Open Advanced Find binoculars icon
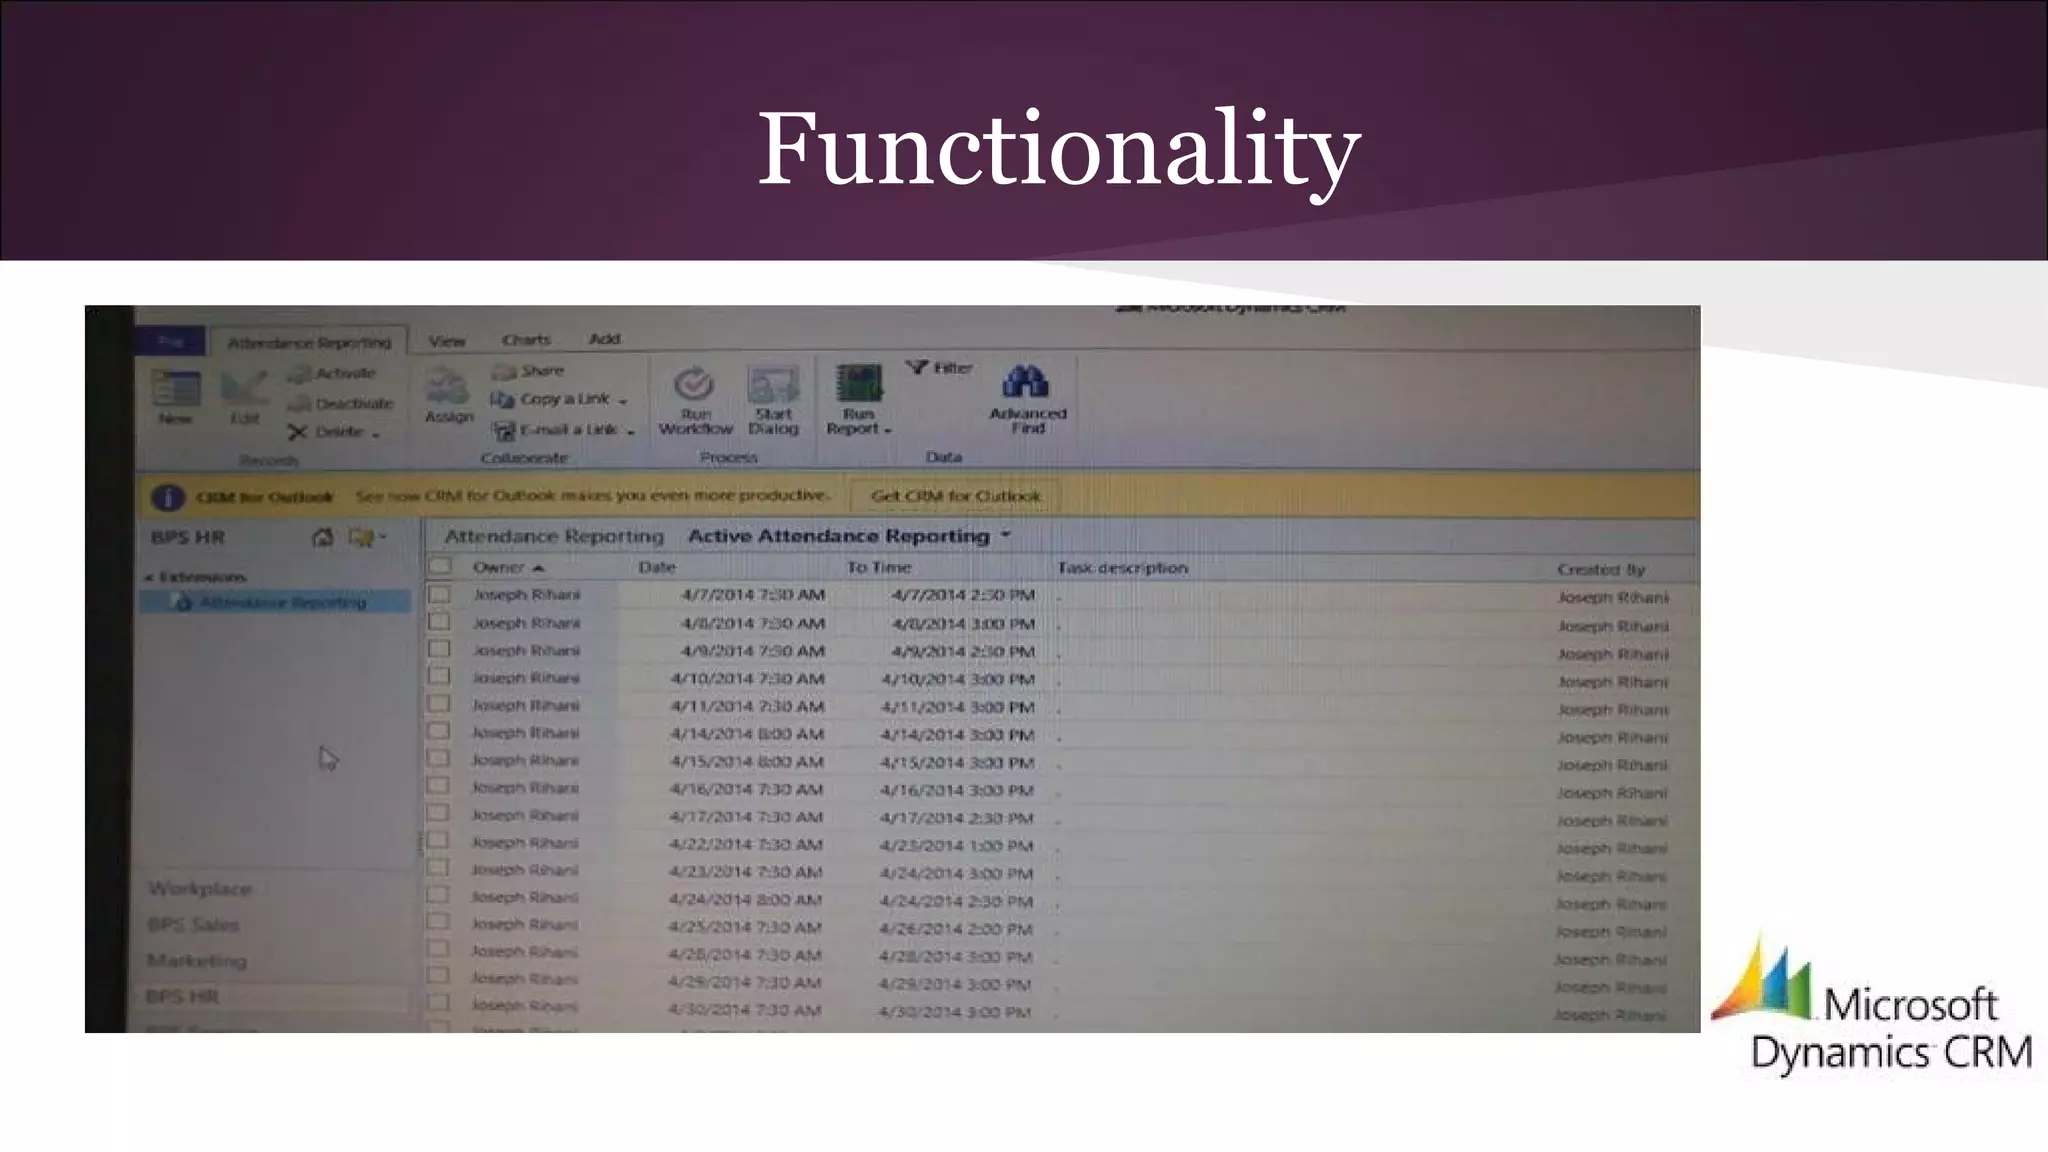Screen dimensions: 2048x1152 click(x=1026, y=382)
